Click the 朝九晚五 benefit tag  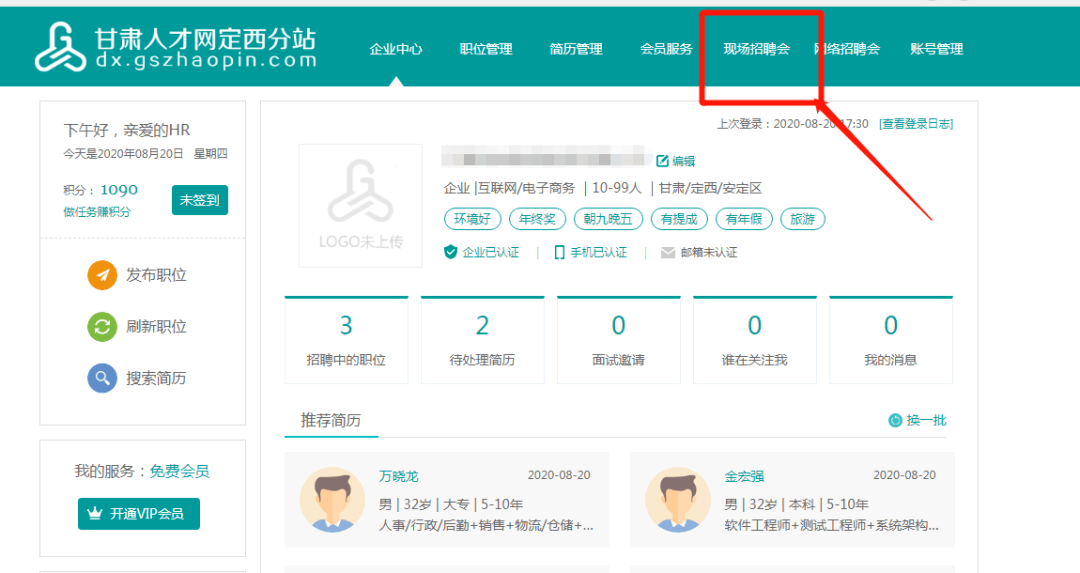pyautogui.click(x=608, y=219)
